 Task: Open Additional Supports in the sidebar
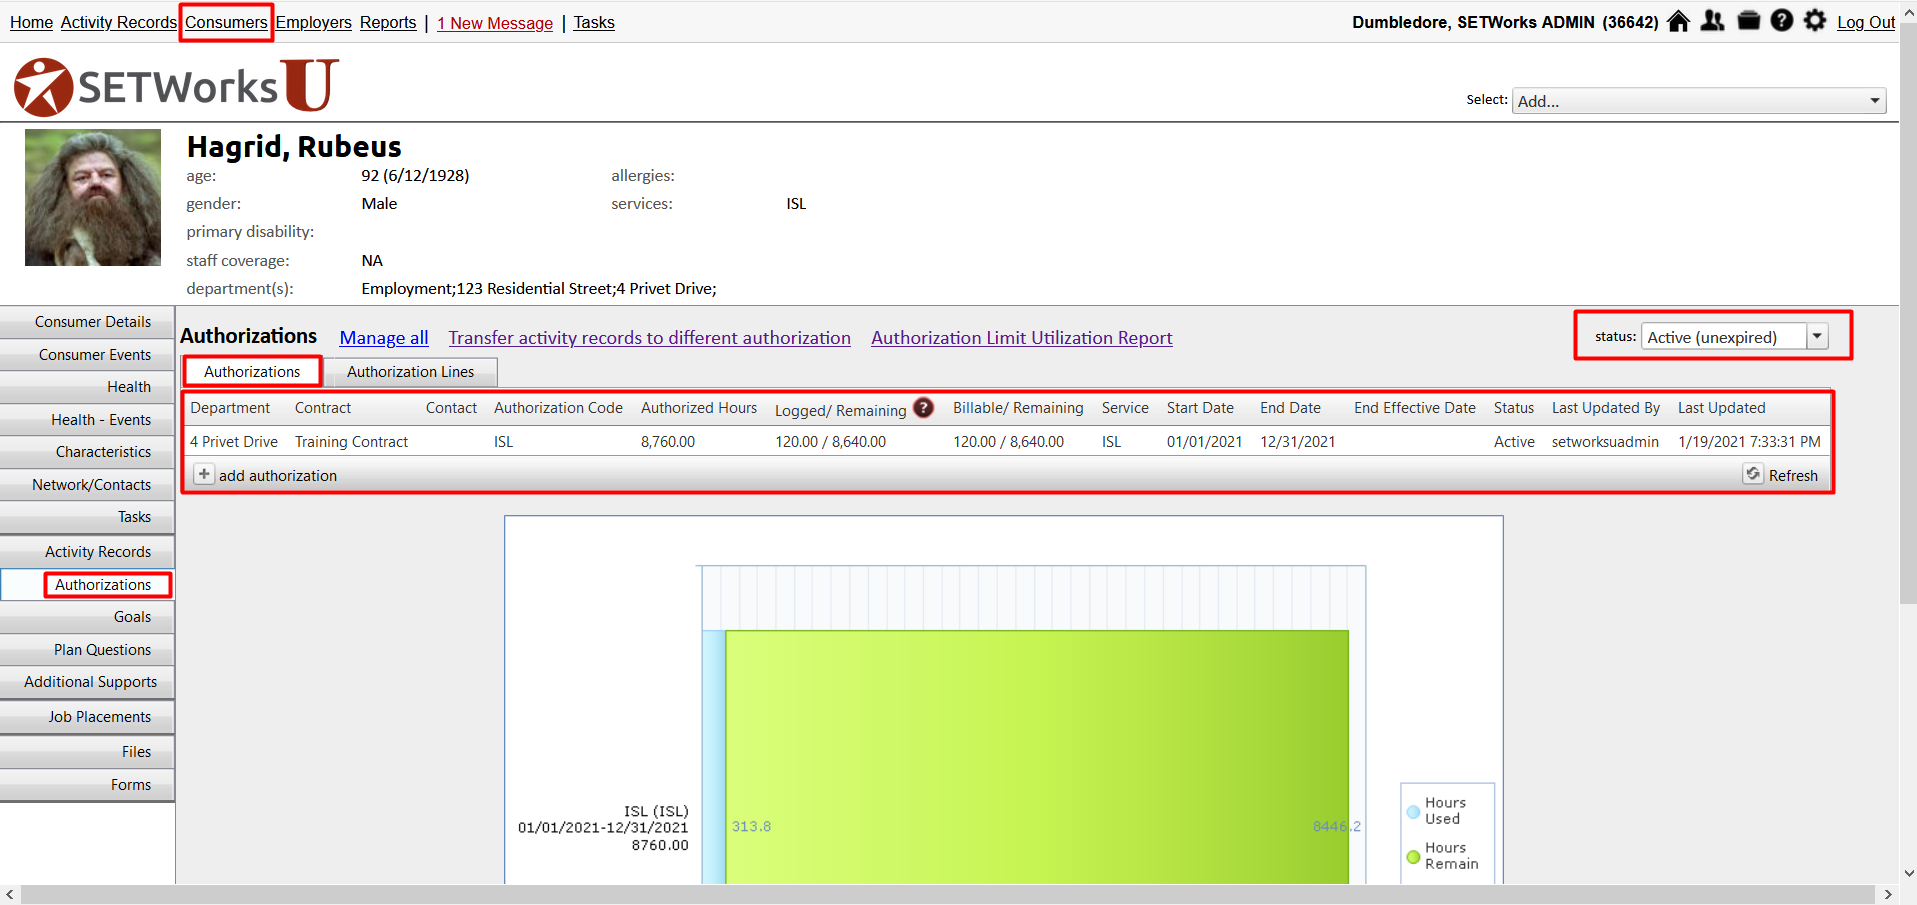pos(87,682)
